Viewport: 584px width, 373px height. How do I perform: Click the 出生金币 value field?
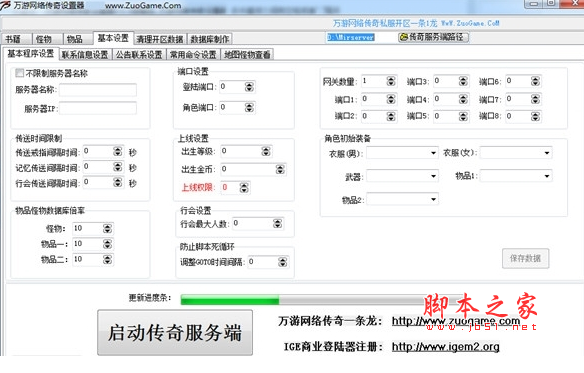[248, 170]
